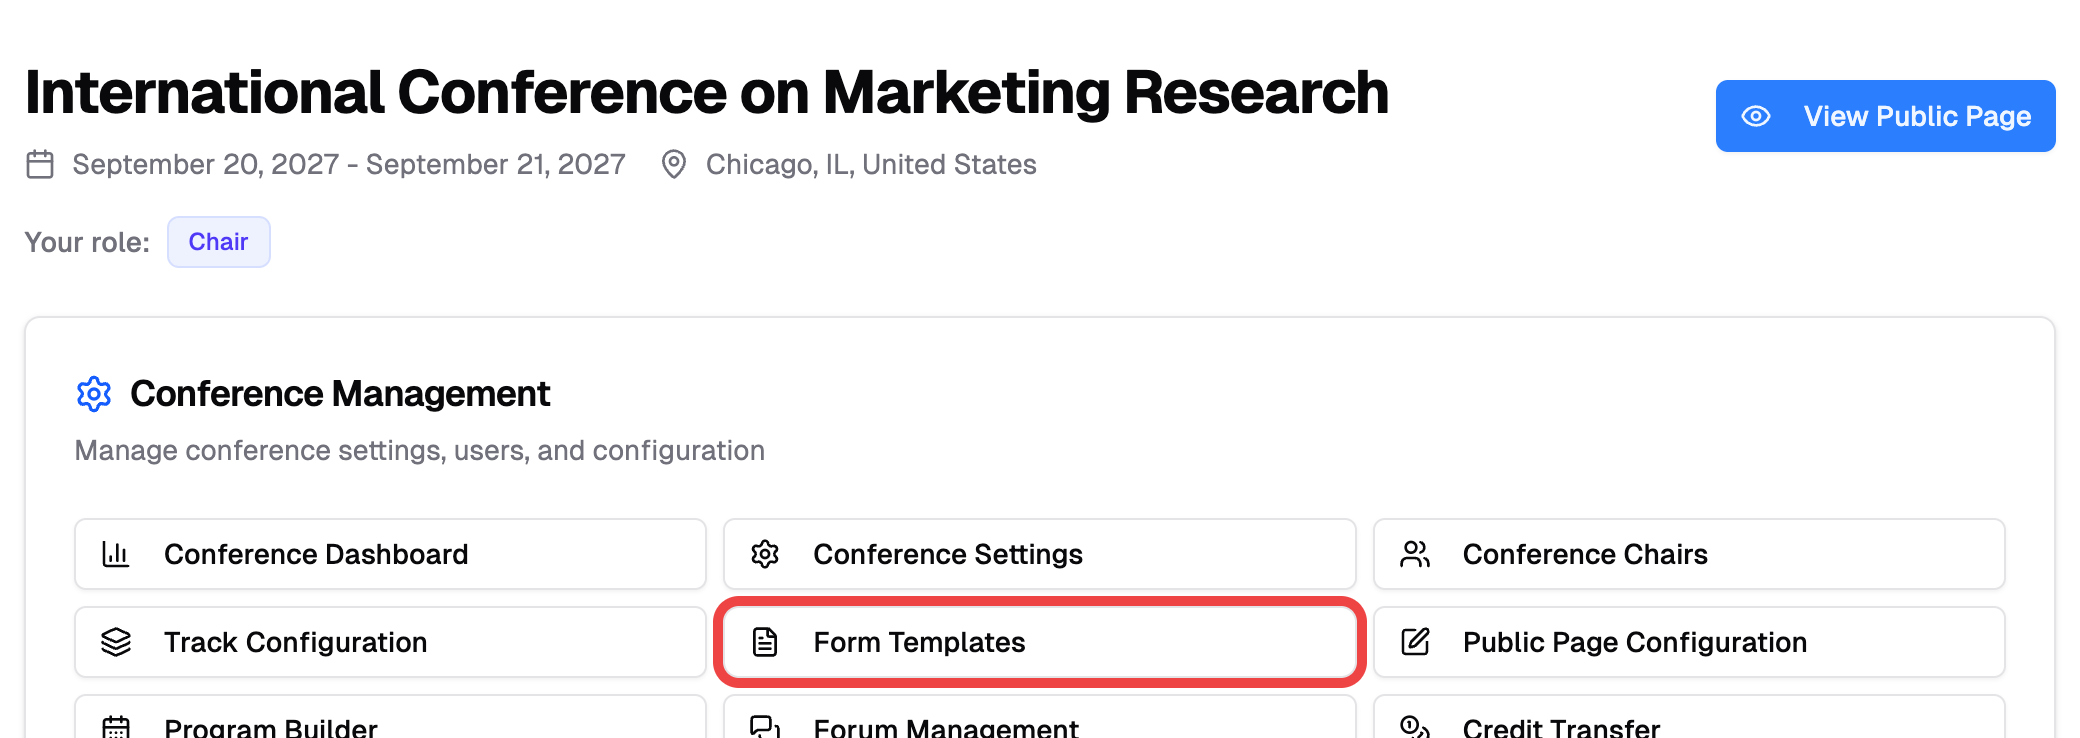Click the bar chart icon for Conference Dashboard
The width and height of the screenshot is (2080, 738).
click(116, 554)
